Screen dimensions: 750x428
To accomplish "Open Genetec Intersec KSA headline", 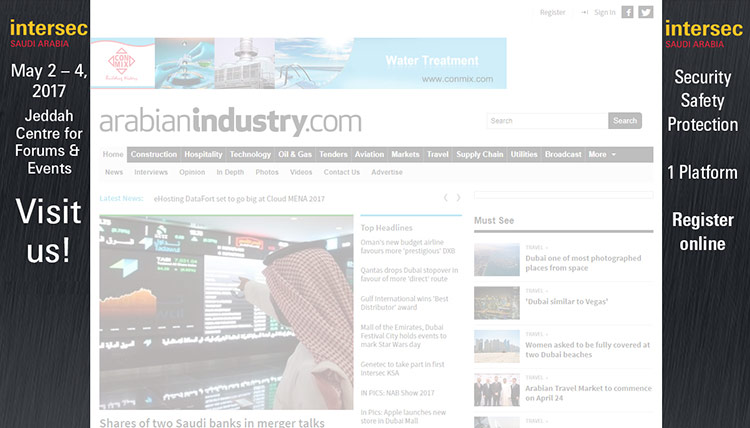I will [x=403, y=369].
